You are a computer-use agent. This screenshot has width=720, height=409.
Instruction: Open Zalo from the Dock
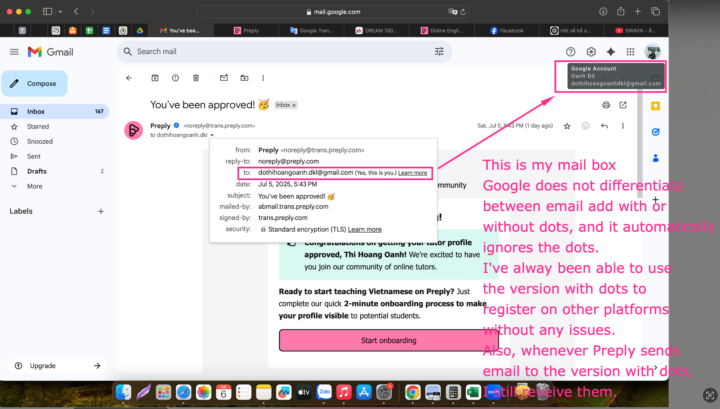(x=324, y=392)
